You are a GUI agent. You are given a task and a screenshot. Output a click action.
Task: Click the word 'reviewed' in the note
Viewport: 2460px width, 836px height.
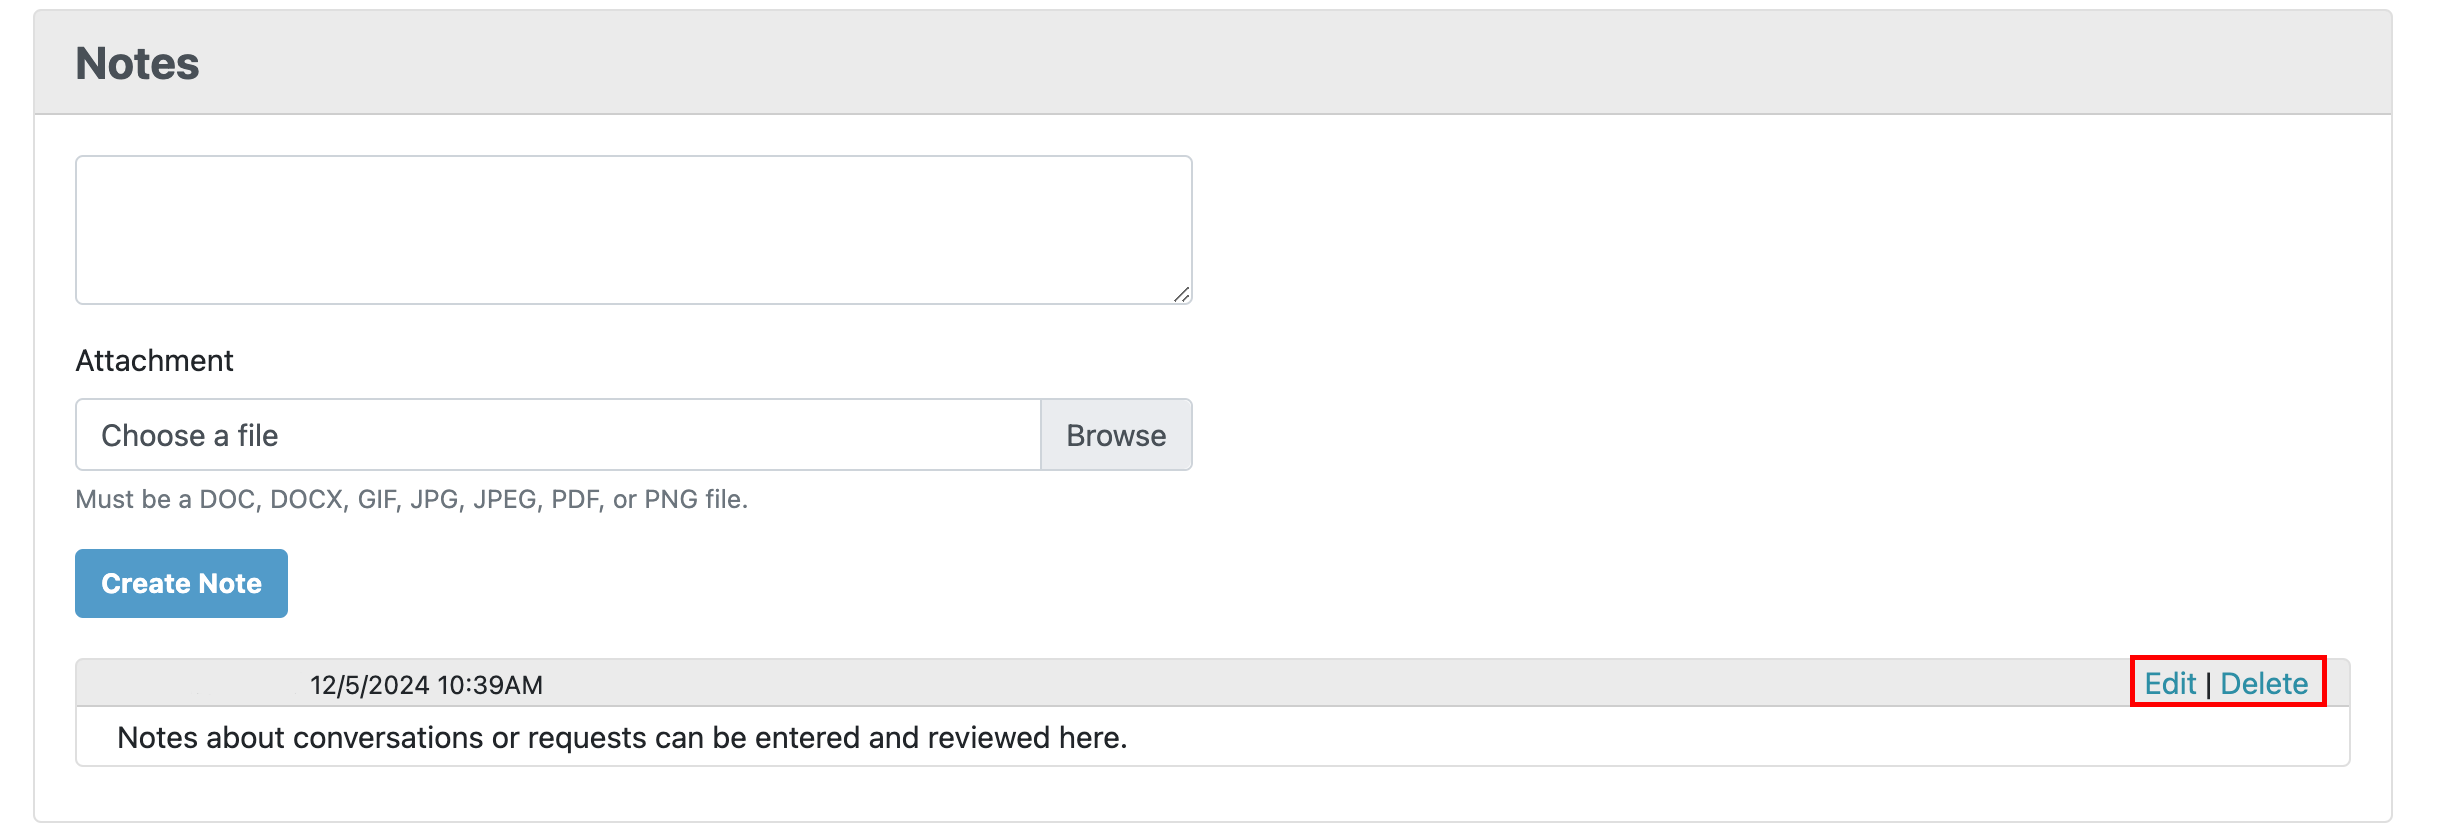(989, 738)
